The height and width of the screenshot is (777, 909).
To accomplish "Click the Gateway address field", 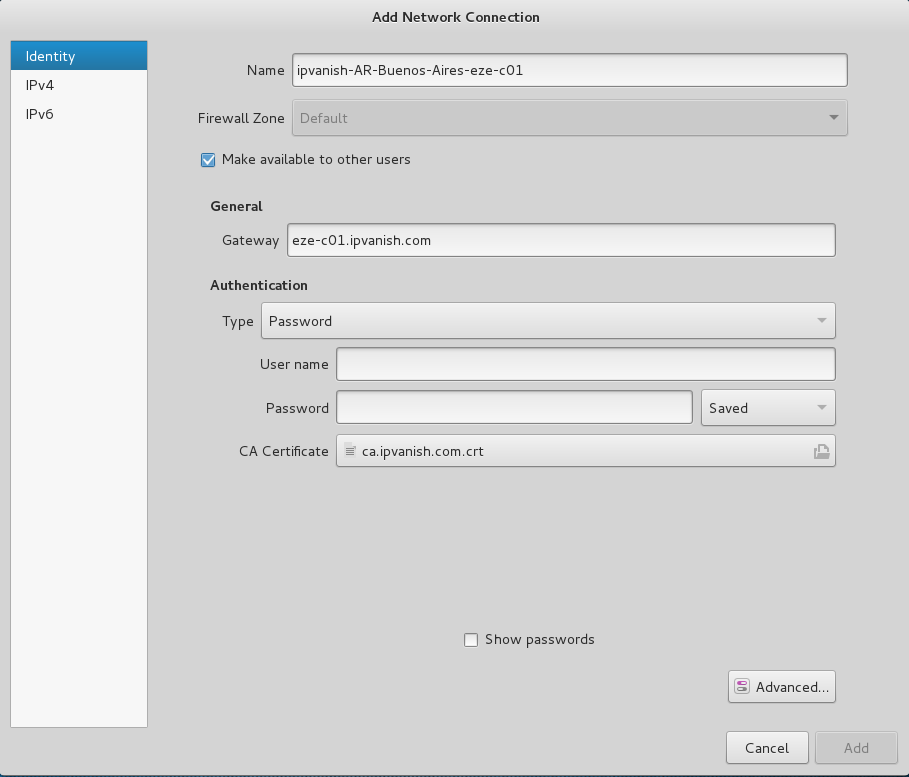I will pyautogui.click(x=562, y=240).
